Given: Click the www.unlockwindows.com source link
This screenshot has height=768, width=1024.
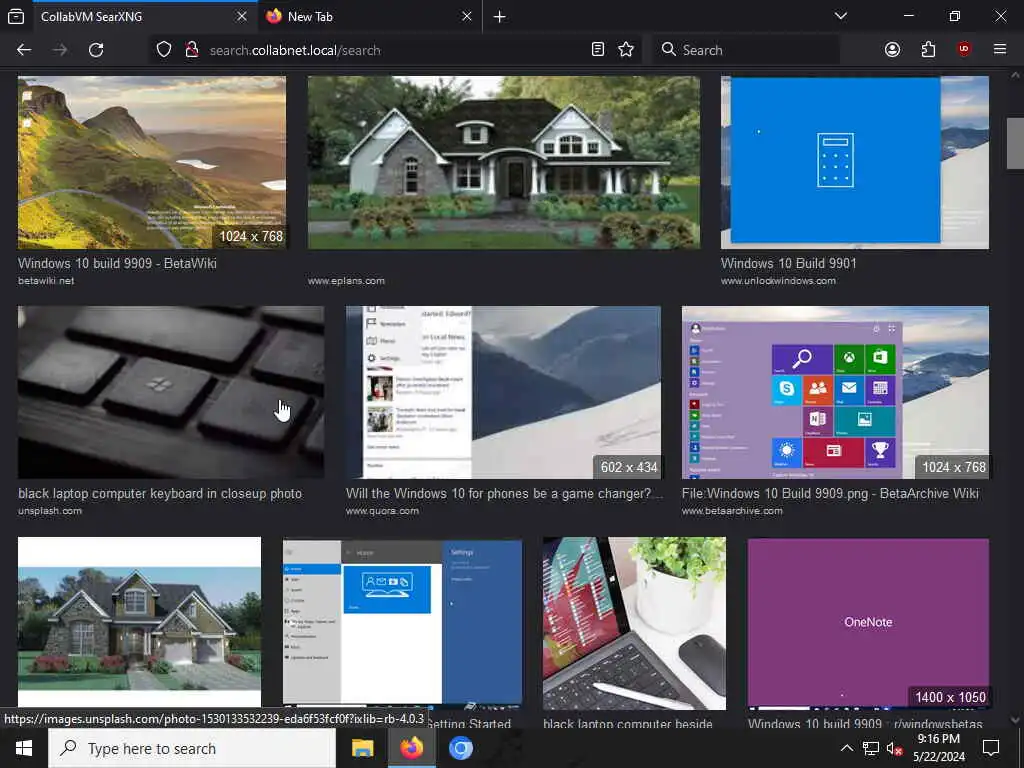Looking at the screenshot, I should coord(778,281).
